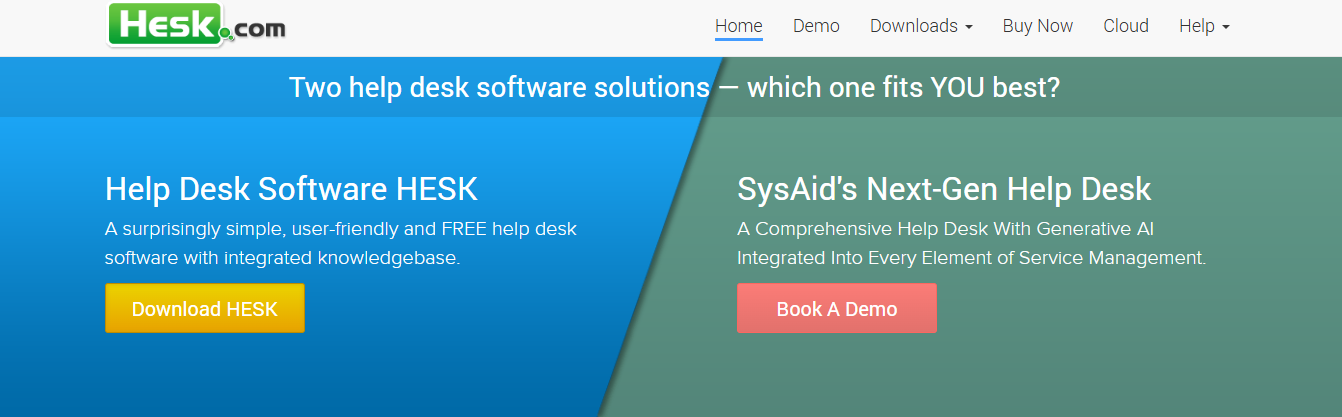Open the Buy Now page

[x=1037, y=26]
